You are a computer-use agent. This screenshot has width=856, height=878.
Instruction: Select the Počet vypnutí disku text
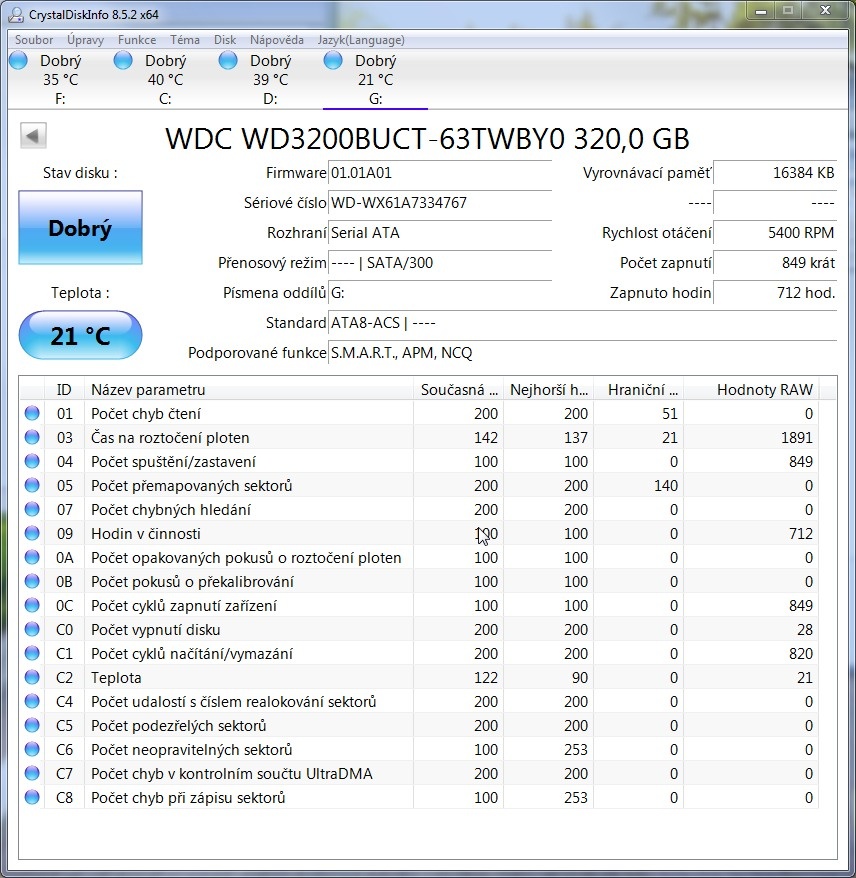[x=156, y=630]
